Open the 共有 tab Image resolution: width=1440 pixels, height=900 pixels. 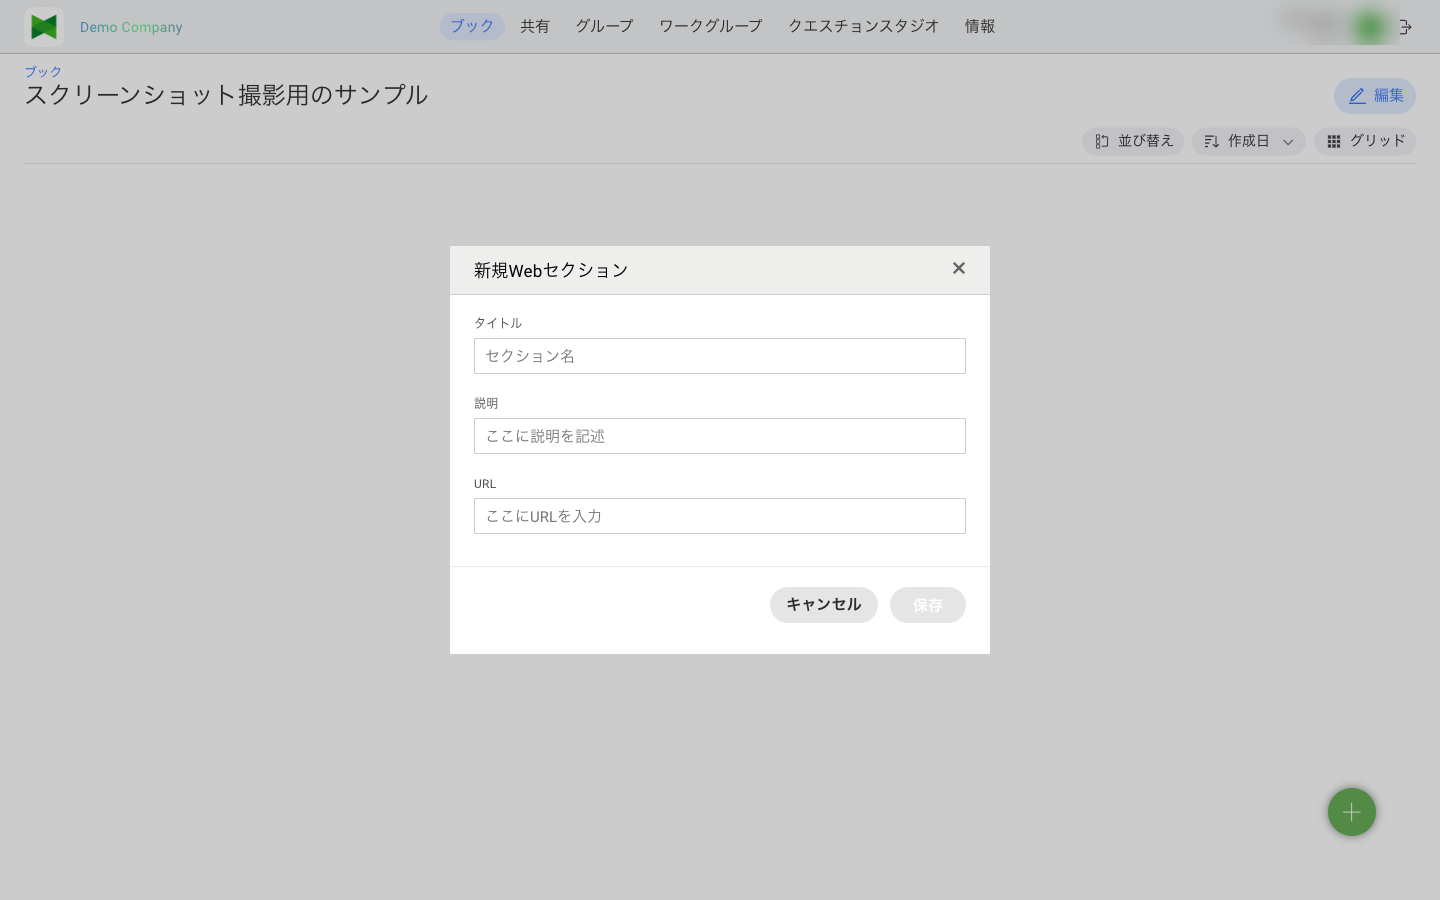pos(535,27)
